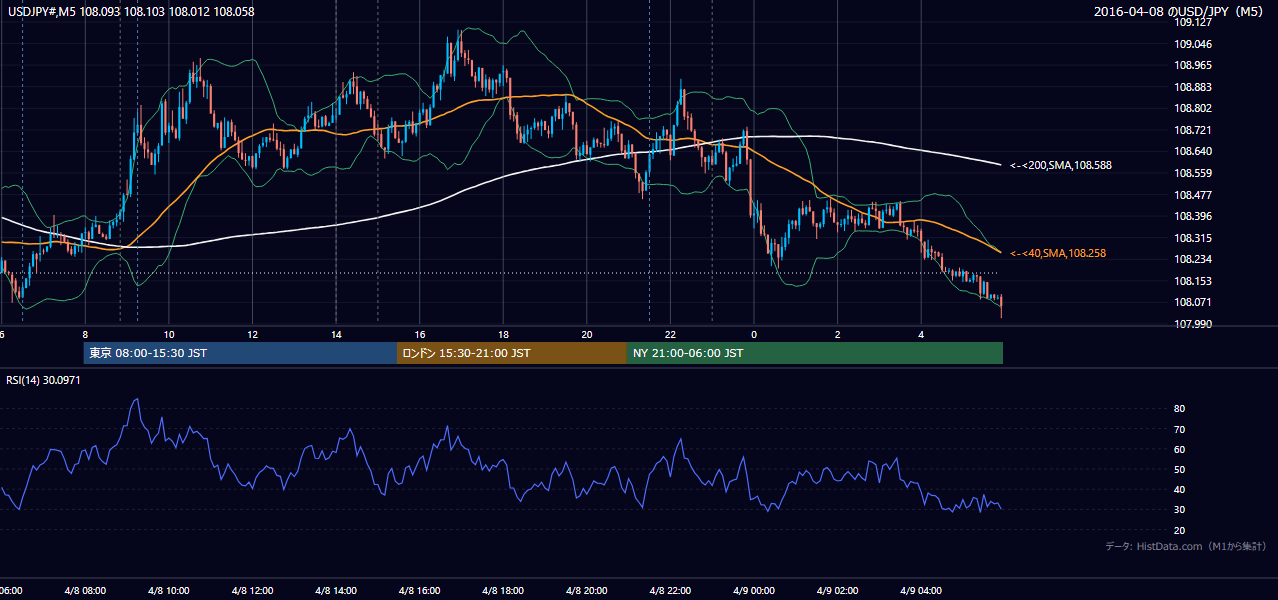
Task: Select the Tokyo 08:00-15:30 JST session bar
Action: [x=240, y=353]
